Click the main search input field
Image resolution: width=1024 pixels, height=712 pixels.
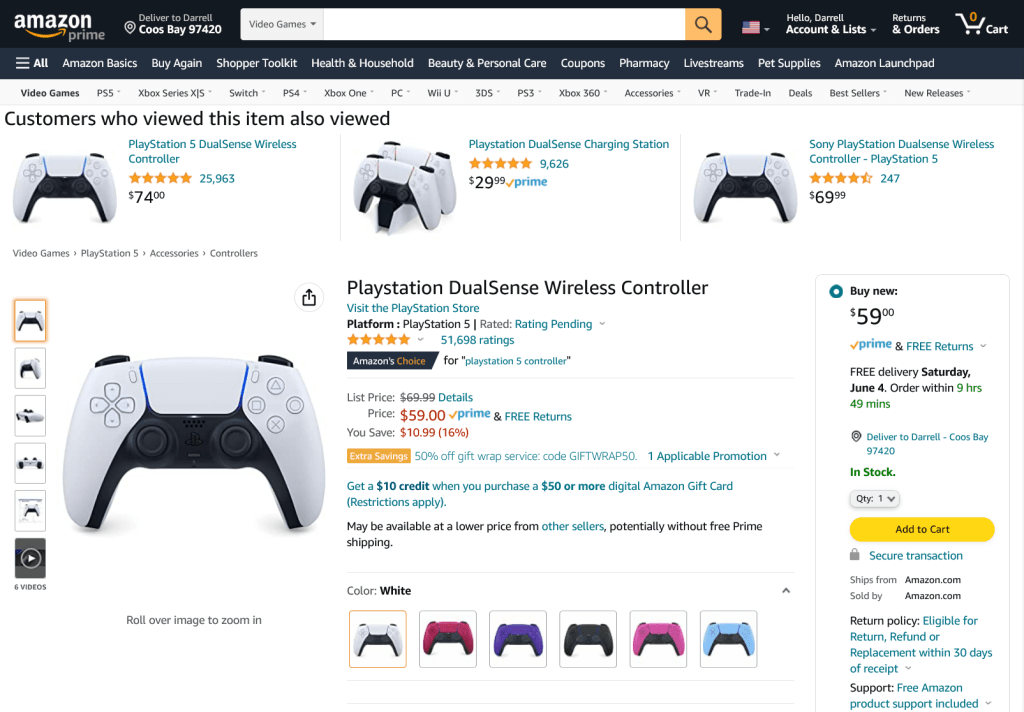[504, 24]
